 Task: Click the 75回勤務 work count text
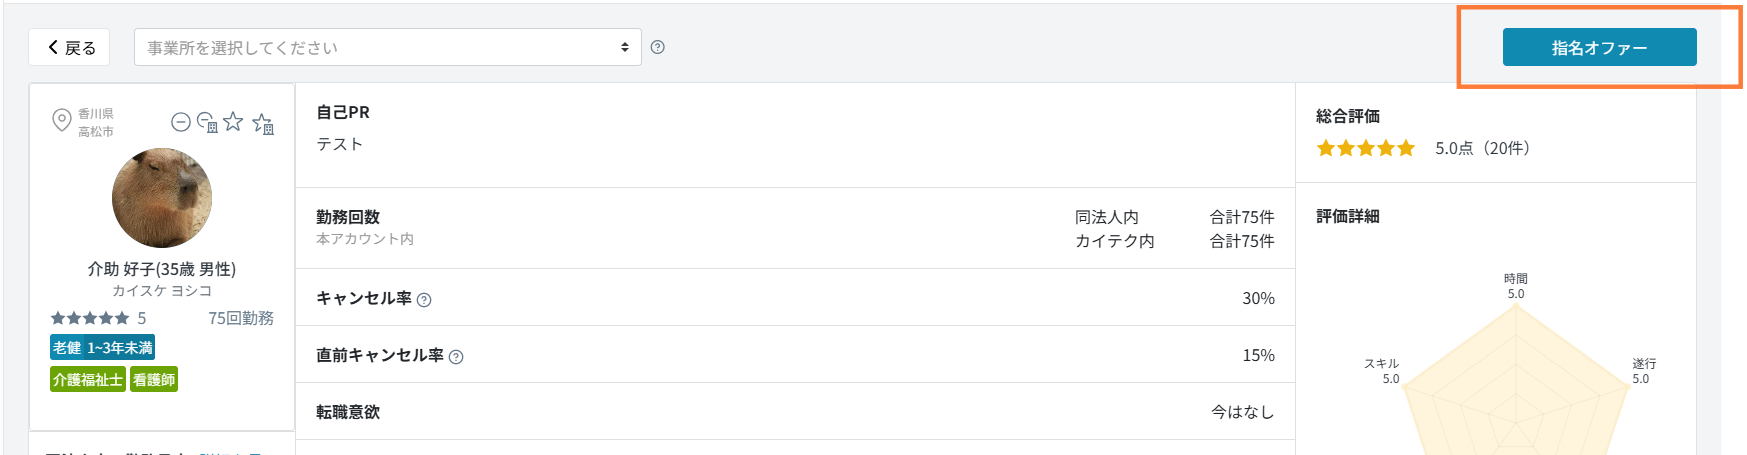[240, 318]
